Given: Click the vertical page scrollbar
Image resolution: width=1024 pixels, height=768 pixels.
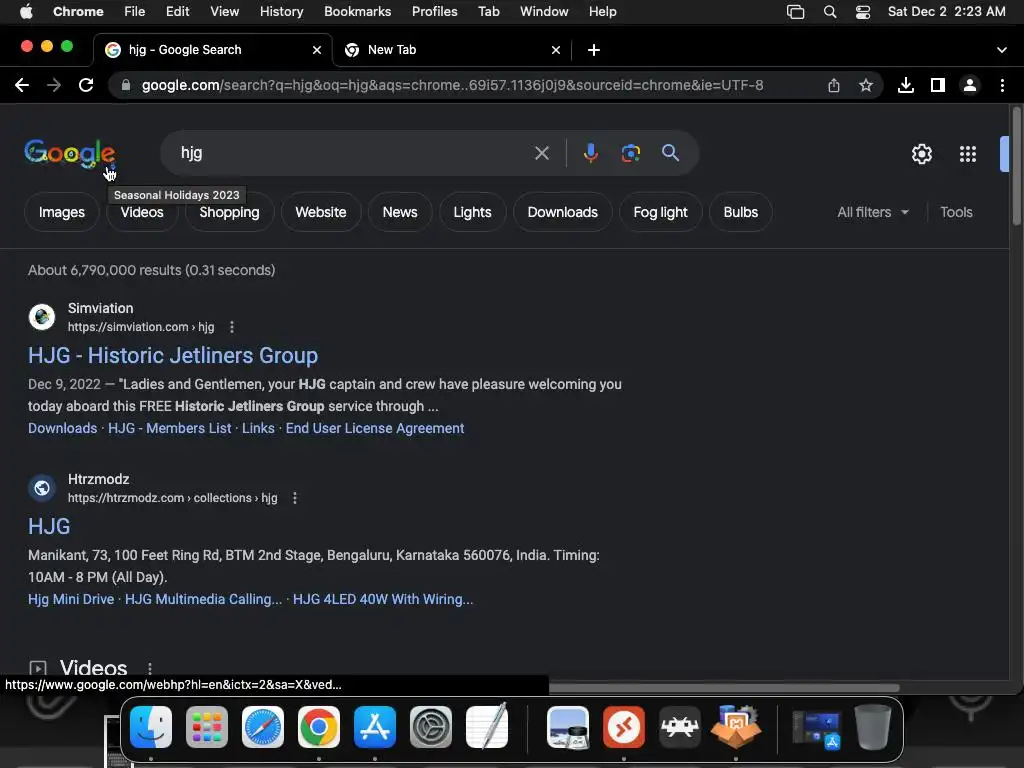Looking at the screenshot, I should 1016,167.
